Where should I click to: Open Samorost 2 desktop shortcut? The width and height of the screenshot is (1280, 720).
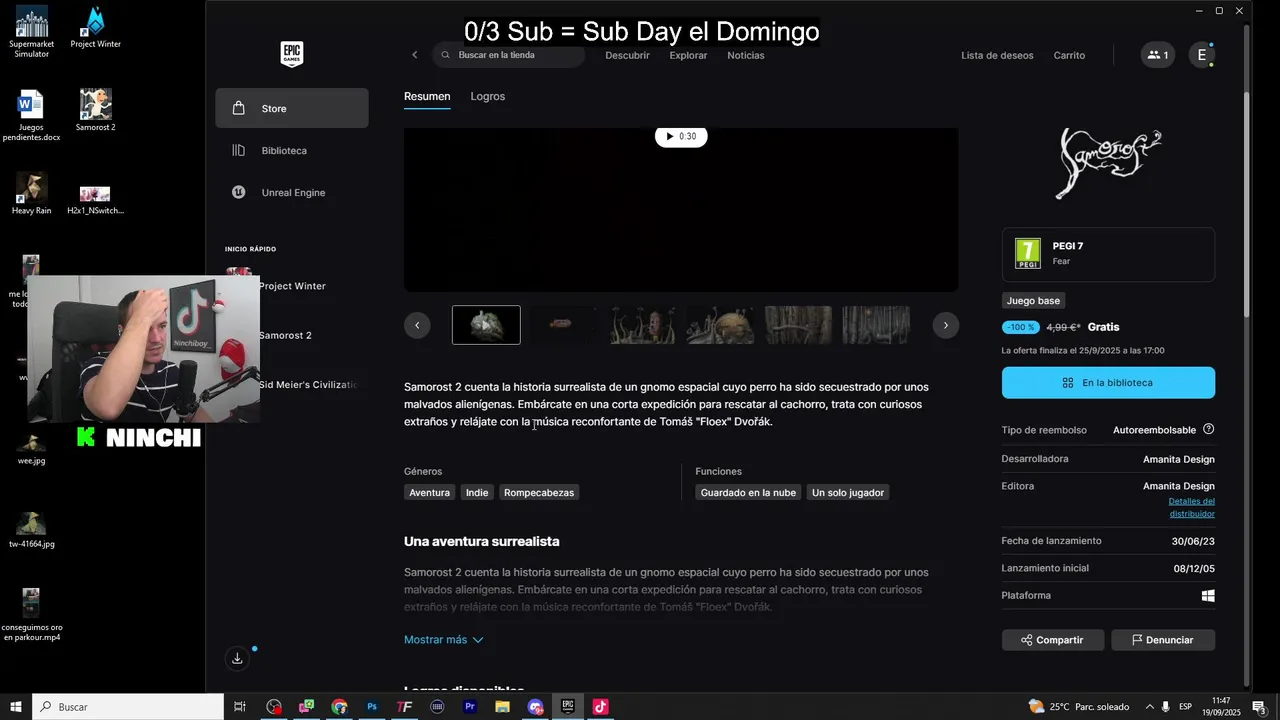click(x=95, y=110)
